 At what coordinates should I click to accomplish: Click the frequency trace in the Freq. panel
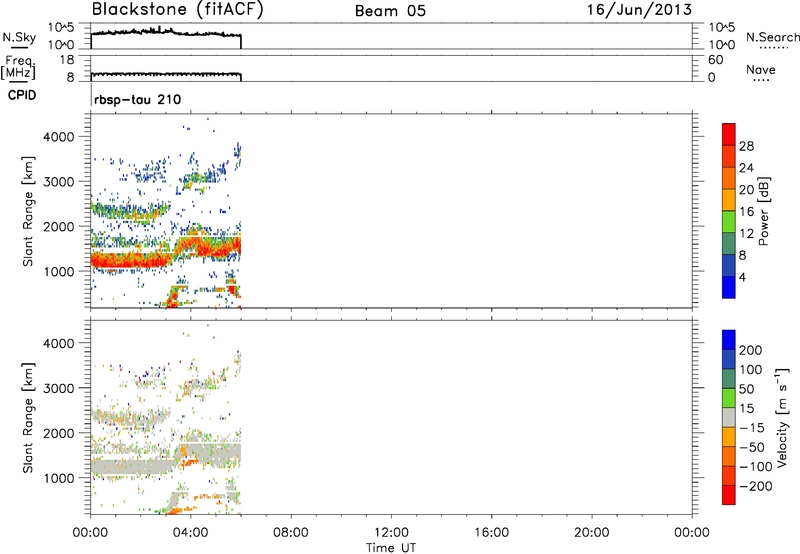coord(166,74)
